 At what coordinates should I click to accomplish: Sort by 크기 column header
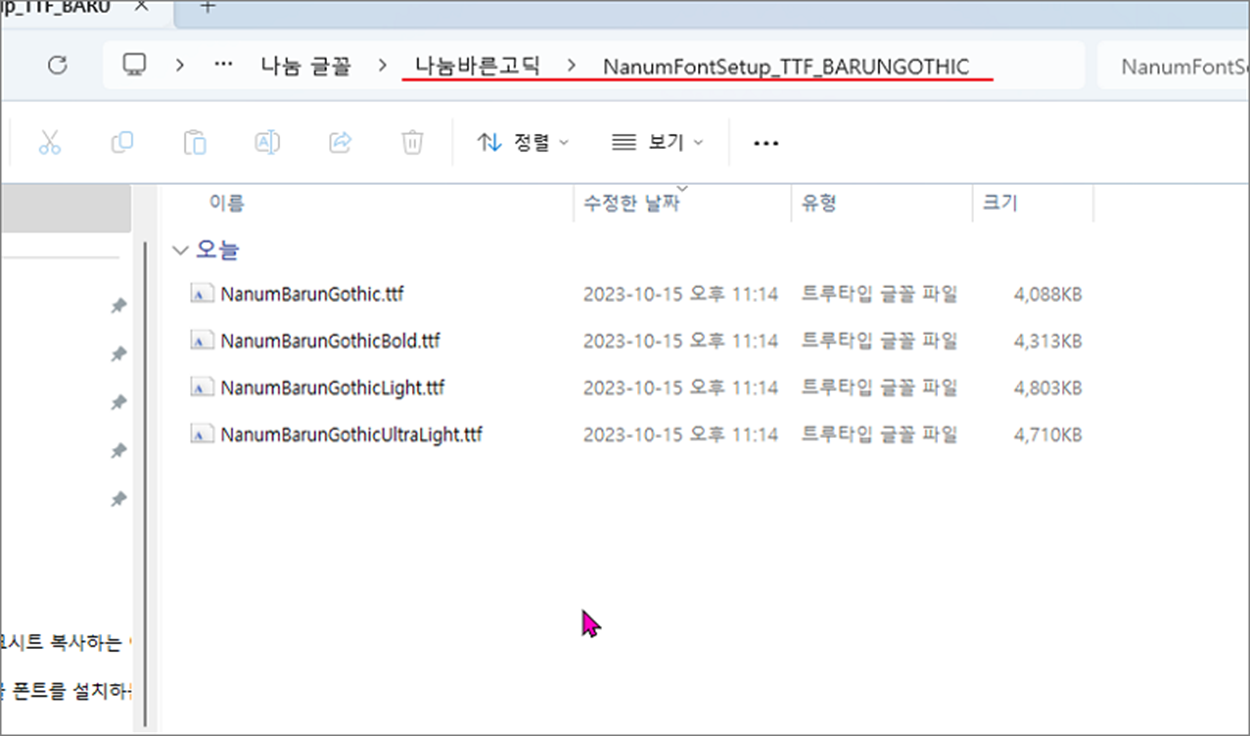pos(1000,203)
